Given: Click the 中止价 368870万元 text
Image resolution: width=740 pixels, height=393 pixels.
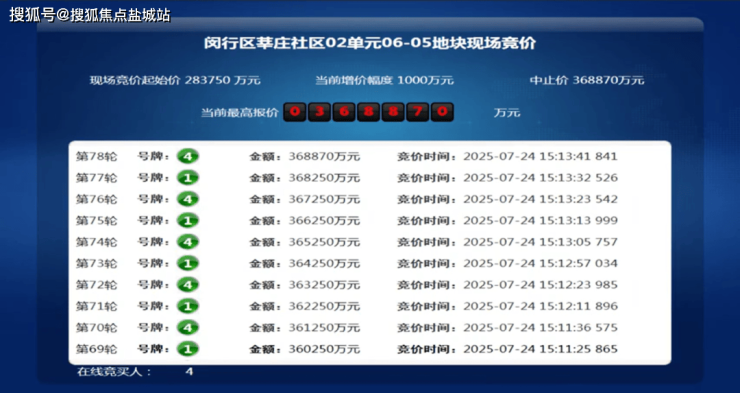Looking at the screenshot, I should click(x=587, y=80).
